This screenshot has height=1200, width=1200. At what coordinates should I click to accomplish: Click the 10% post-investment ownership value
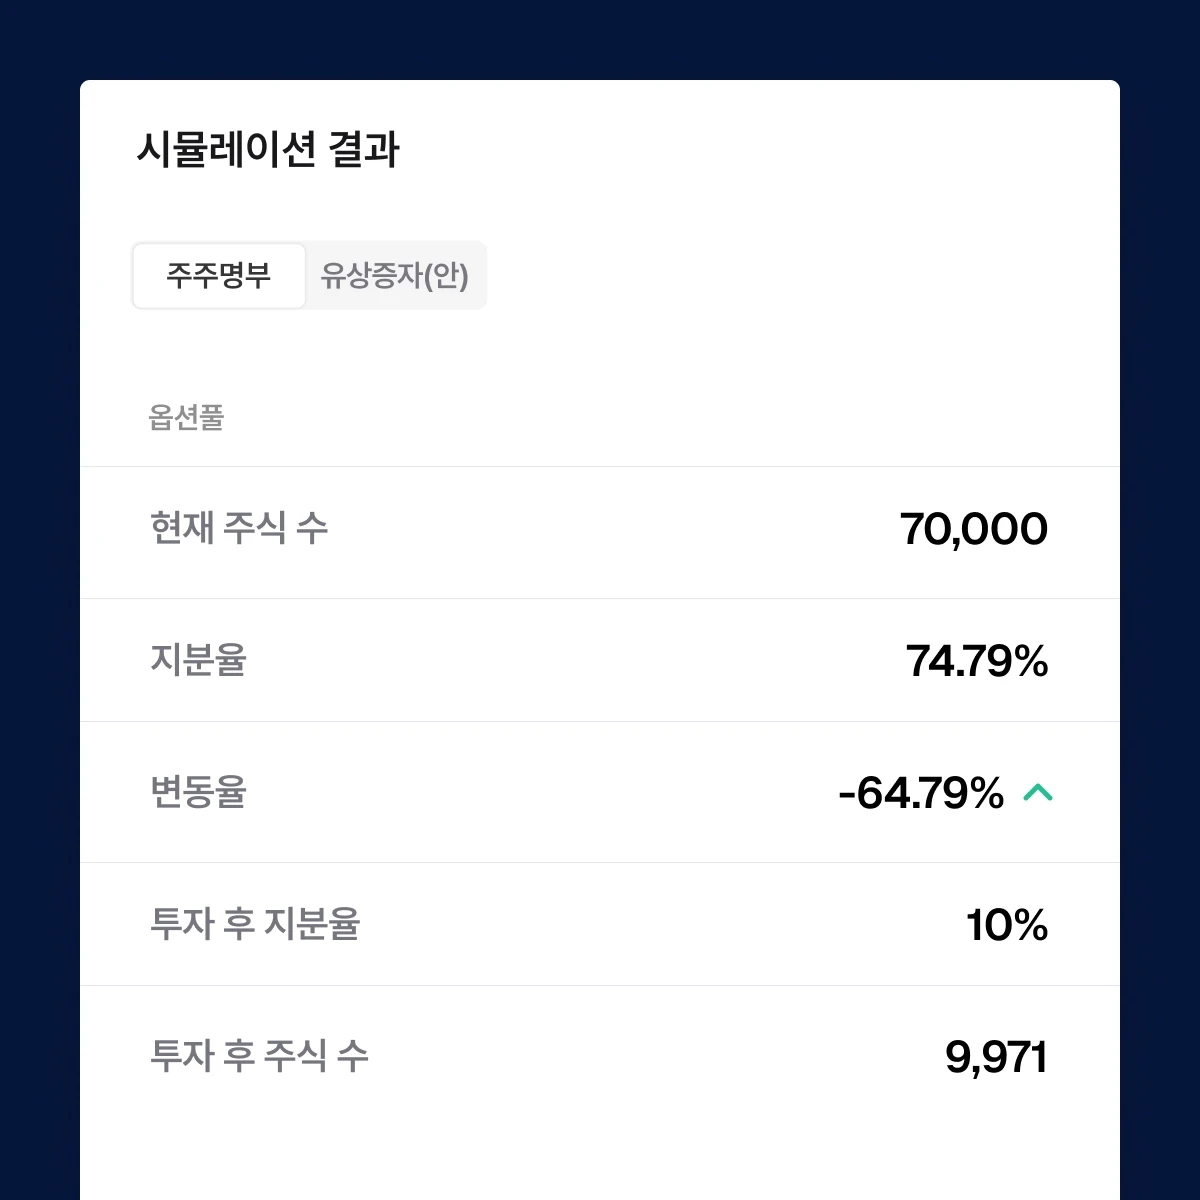pos(1005,925)
